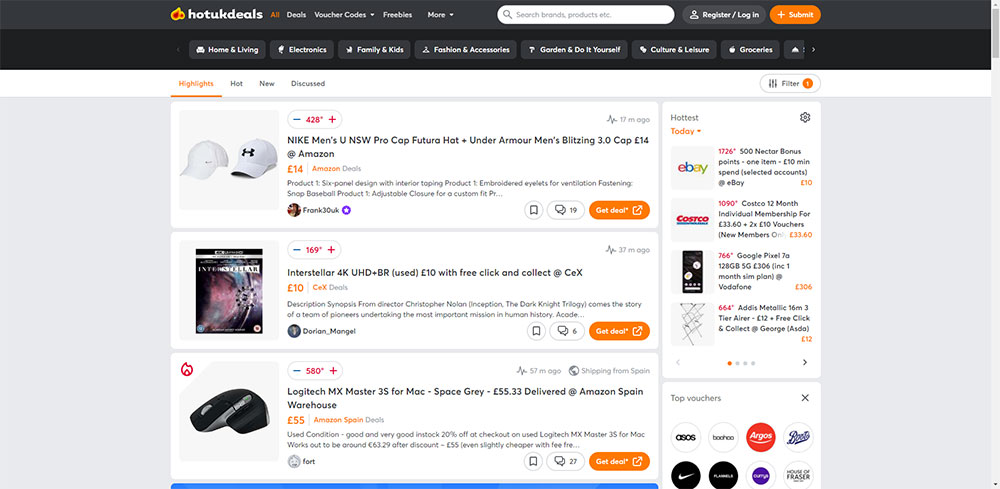Click Get deal for NIKE cap
Screen dimensions: 1000x489
tap(619, 210)
